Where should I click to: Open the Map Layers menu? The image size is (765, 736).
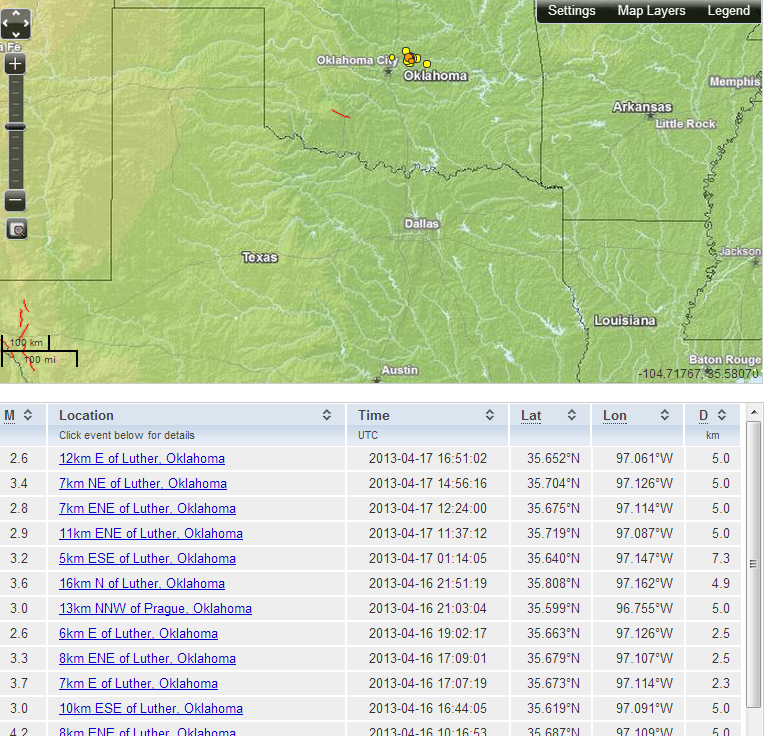click(x=651, y=11)
